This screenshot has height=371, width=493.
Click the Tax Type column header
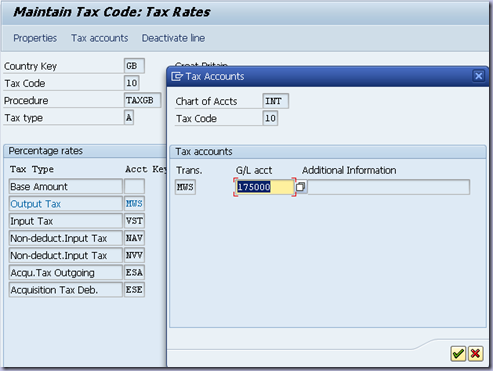(32, 169)
